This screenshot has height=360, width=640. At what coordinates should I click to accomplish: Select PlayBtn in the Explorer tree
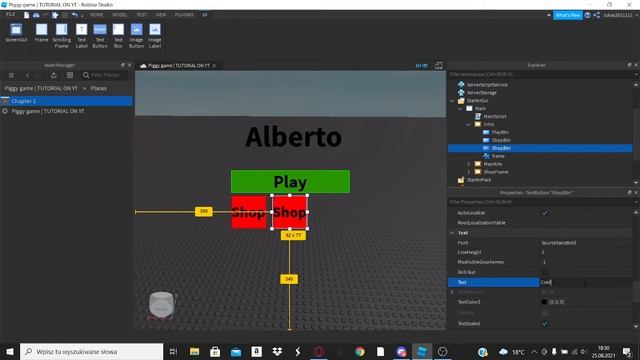coord(500,132)
